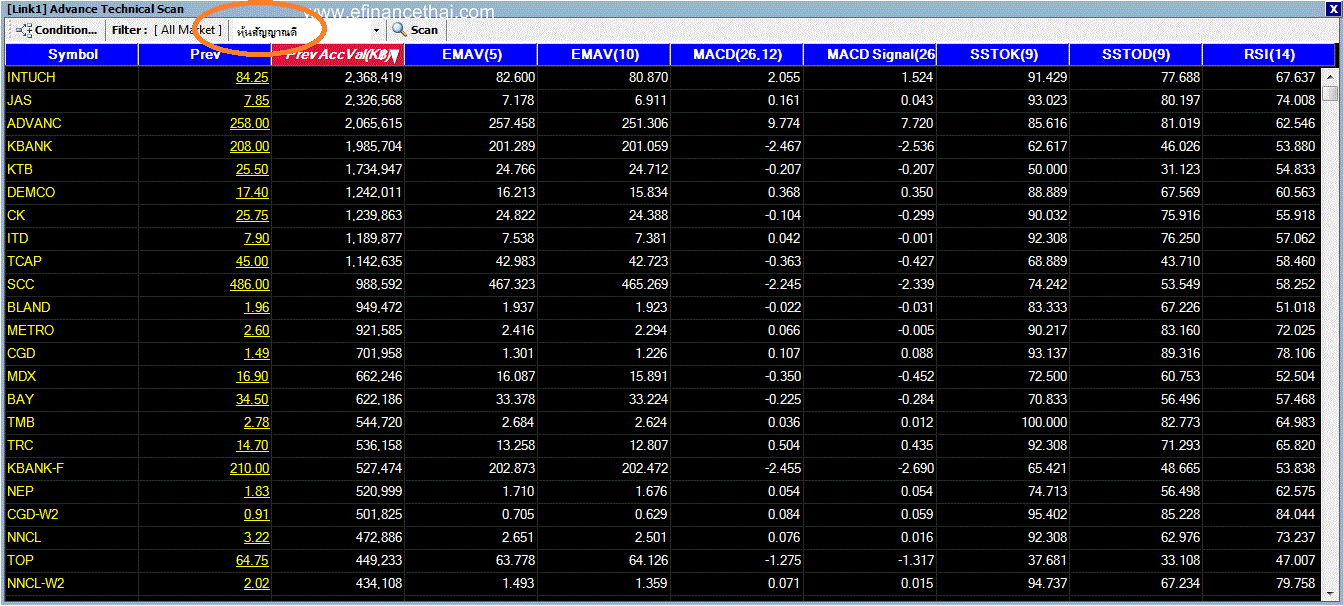Click BAY previous price 34.50
This screenshot has width=1344, height=606.
point(252,399)
